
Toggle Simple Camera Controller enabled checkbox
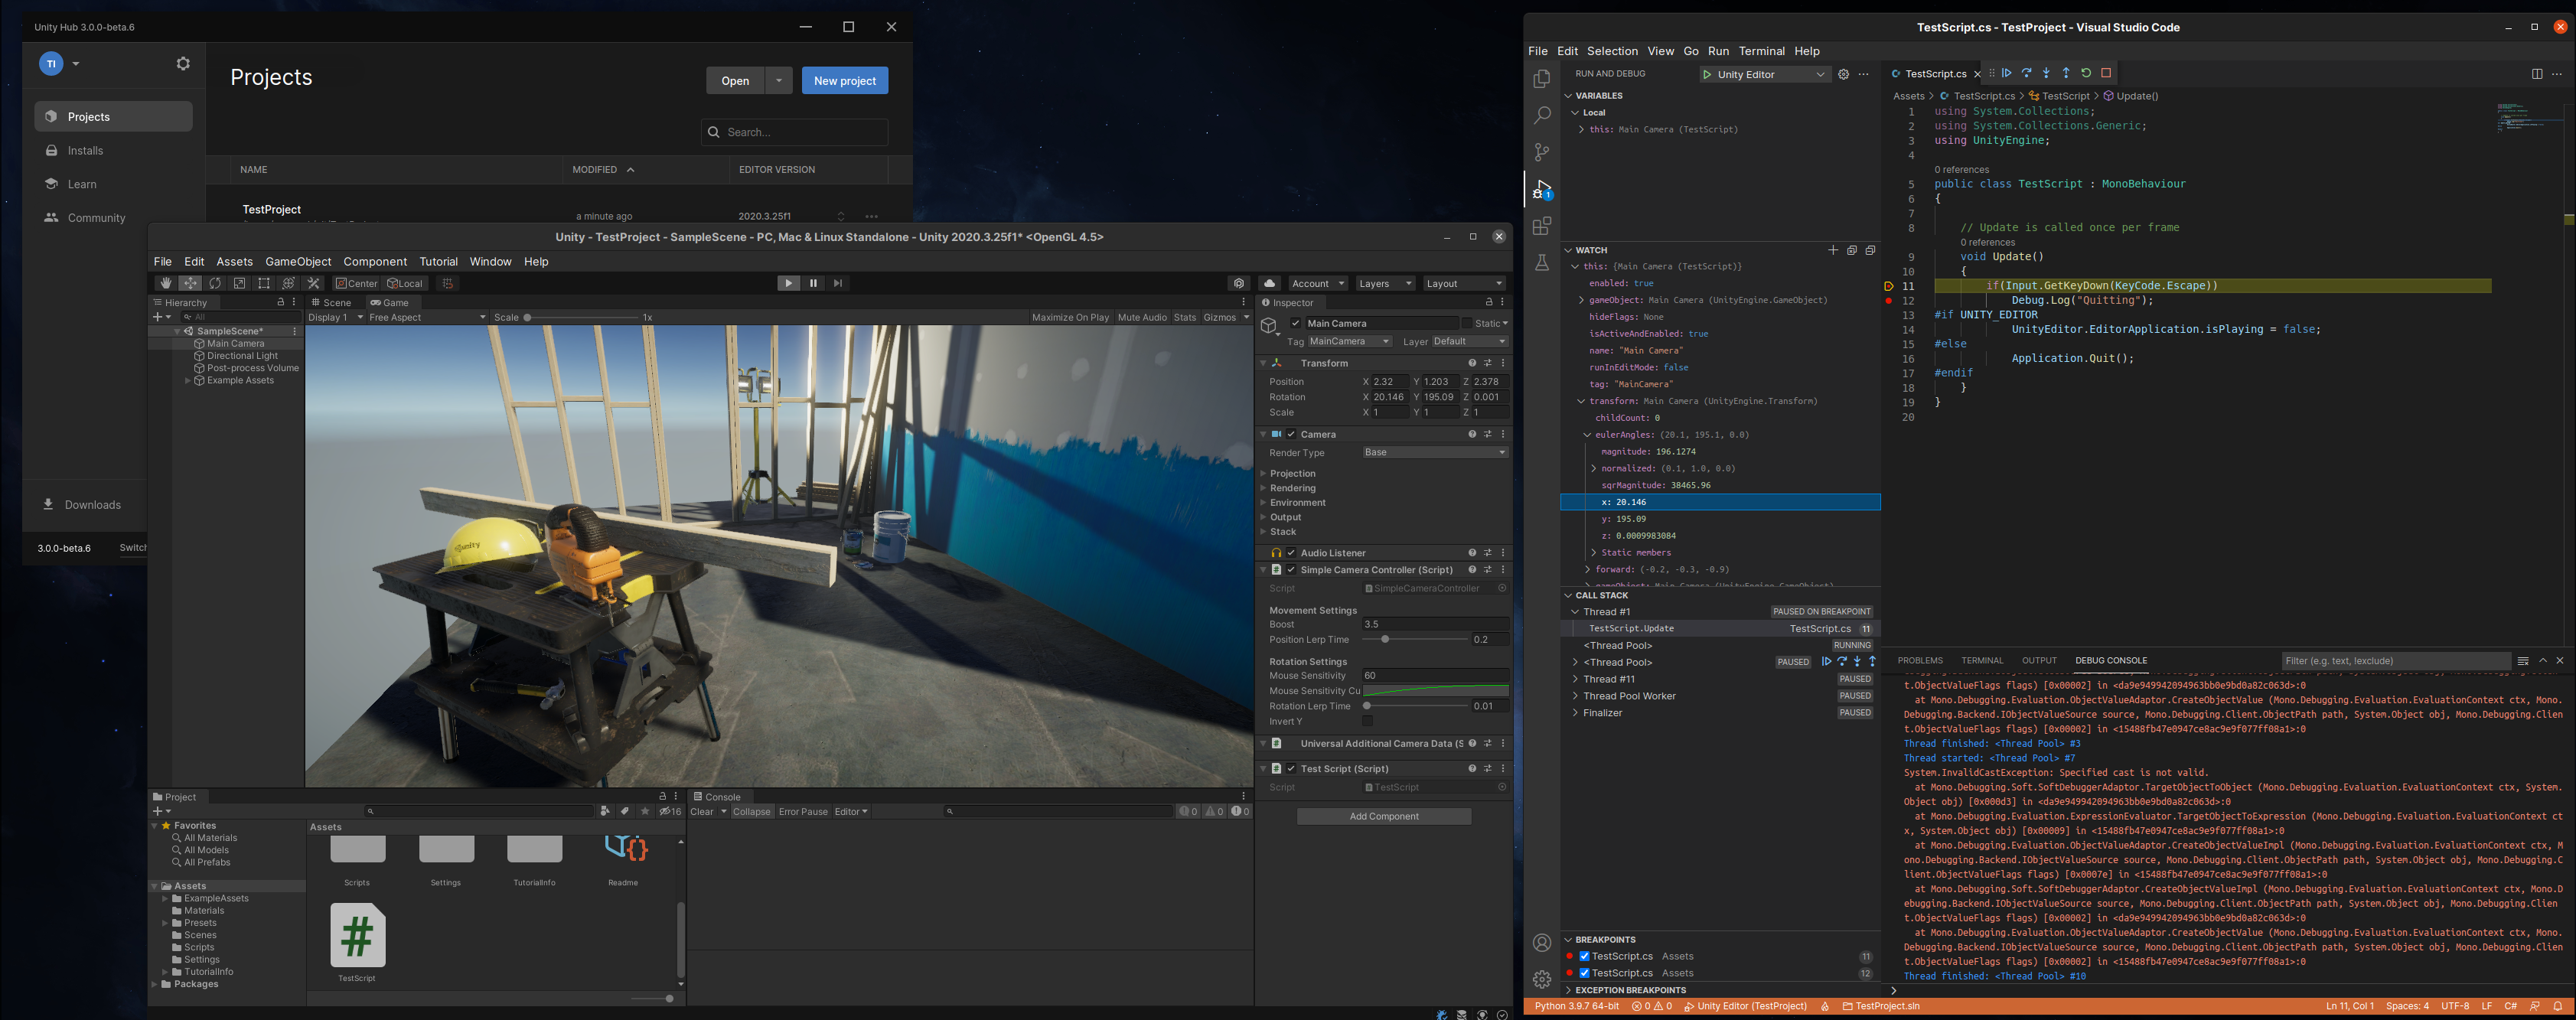[x=1291, y=570]
